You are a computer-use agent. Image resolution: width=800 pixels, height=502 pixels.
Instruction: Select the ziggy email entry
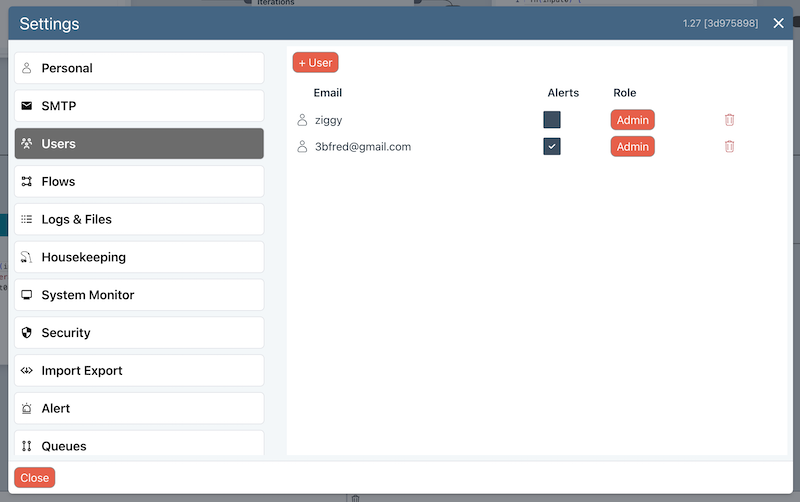(328, 120)
